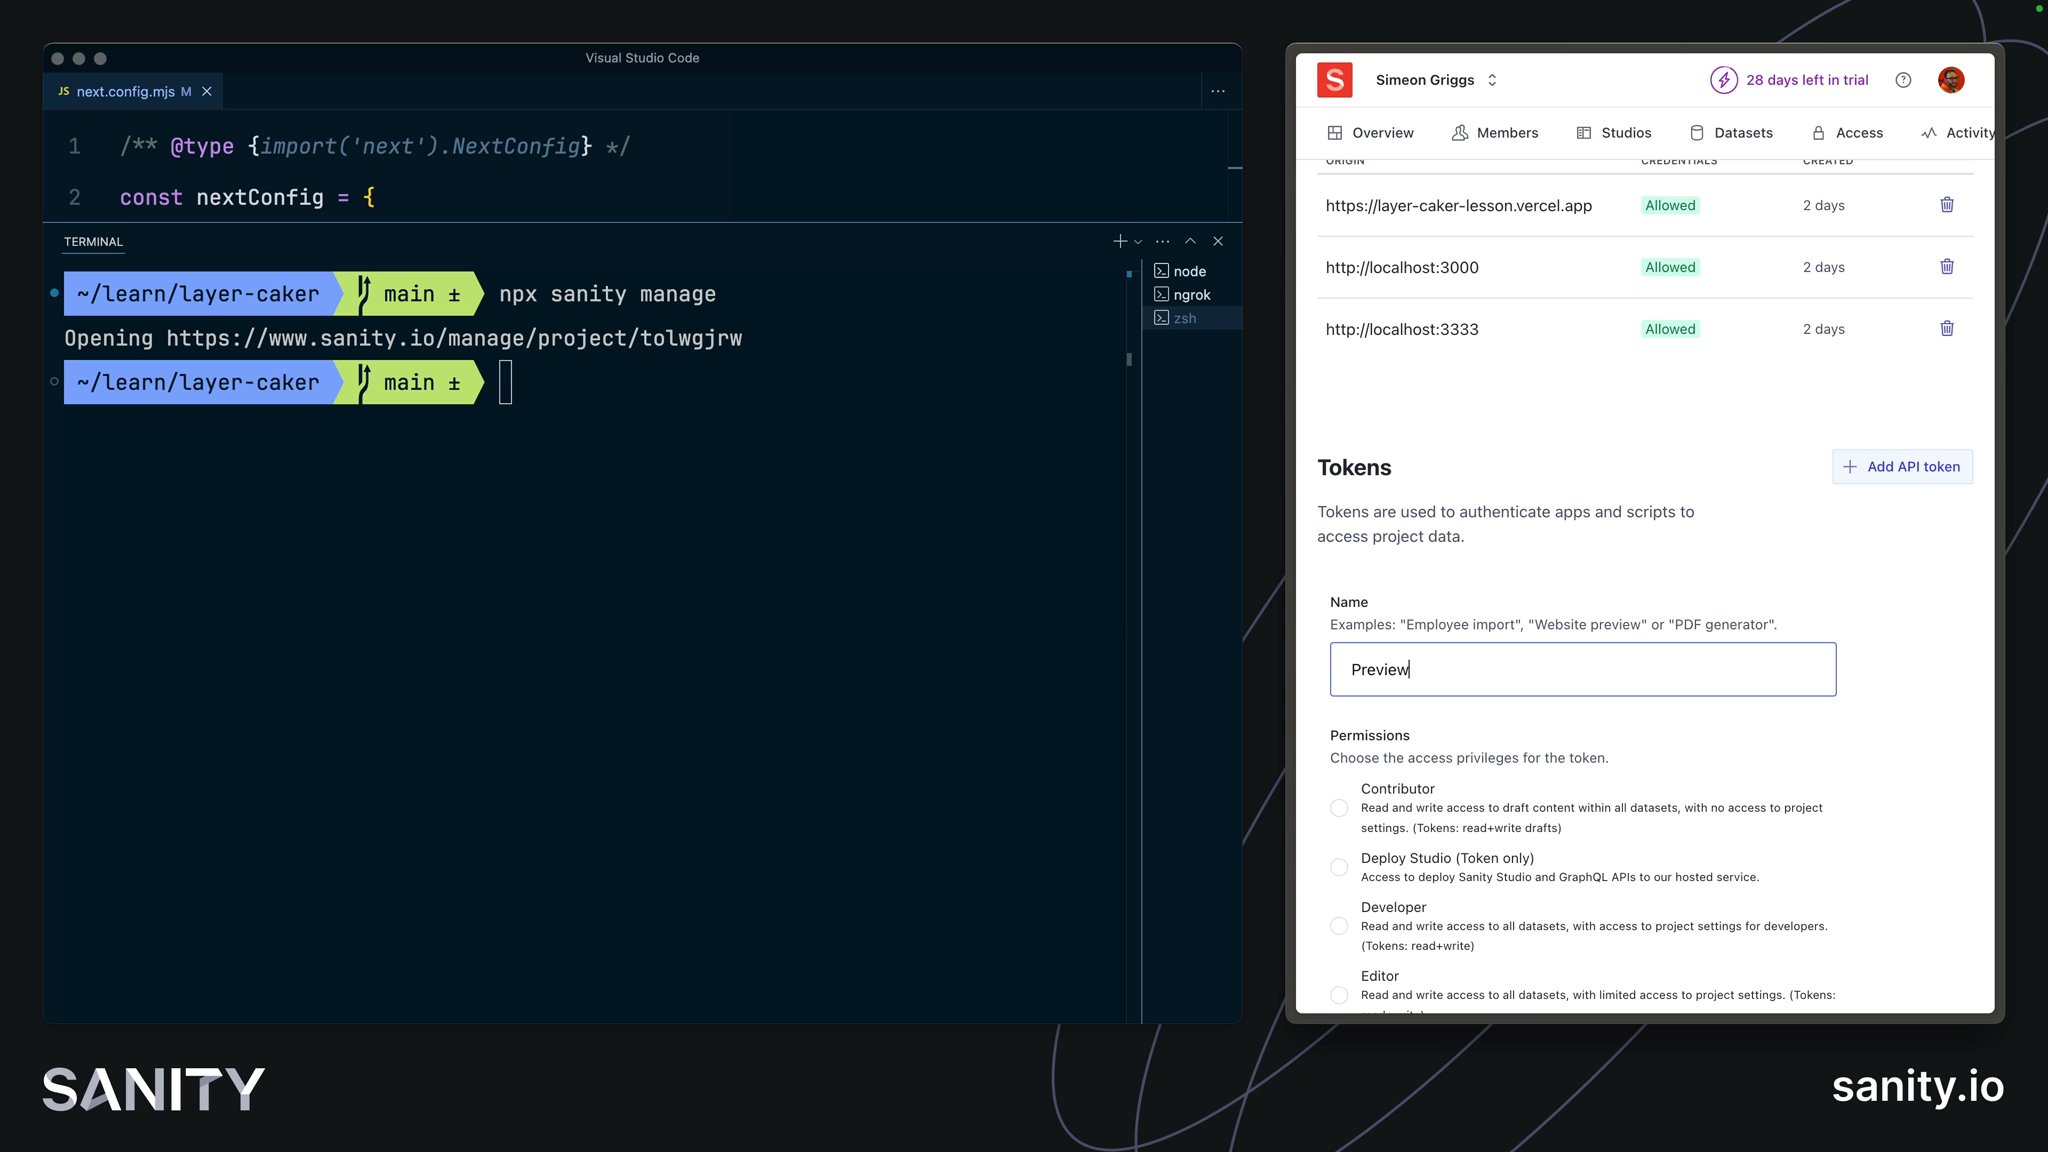Click the Allowed badge for layer-caker-lesson.vercel.app
Viewport: 2048px width, 1152px height.
point(1670,205)
